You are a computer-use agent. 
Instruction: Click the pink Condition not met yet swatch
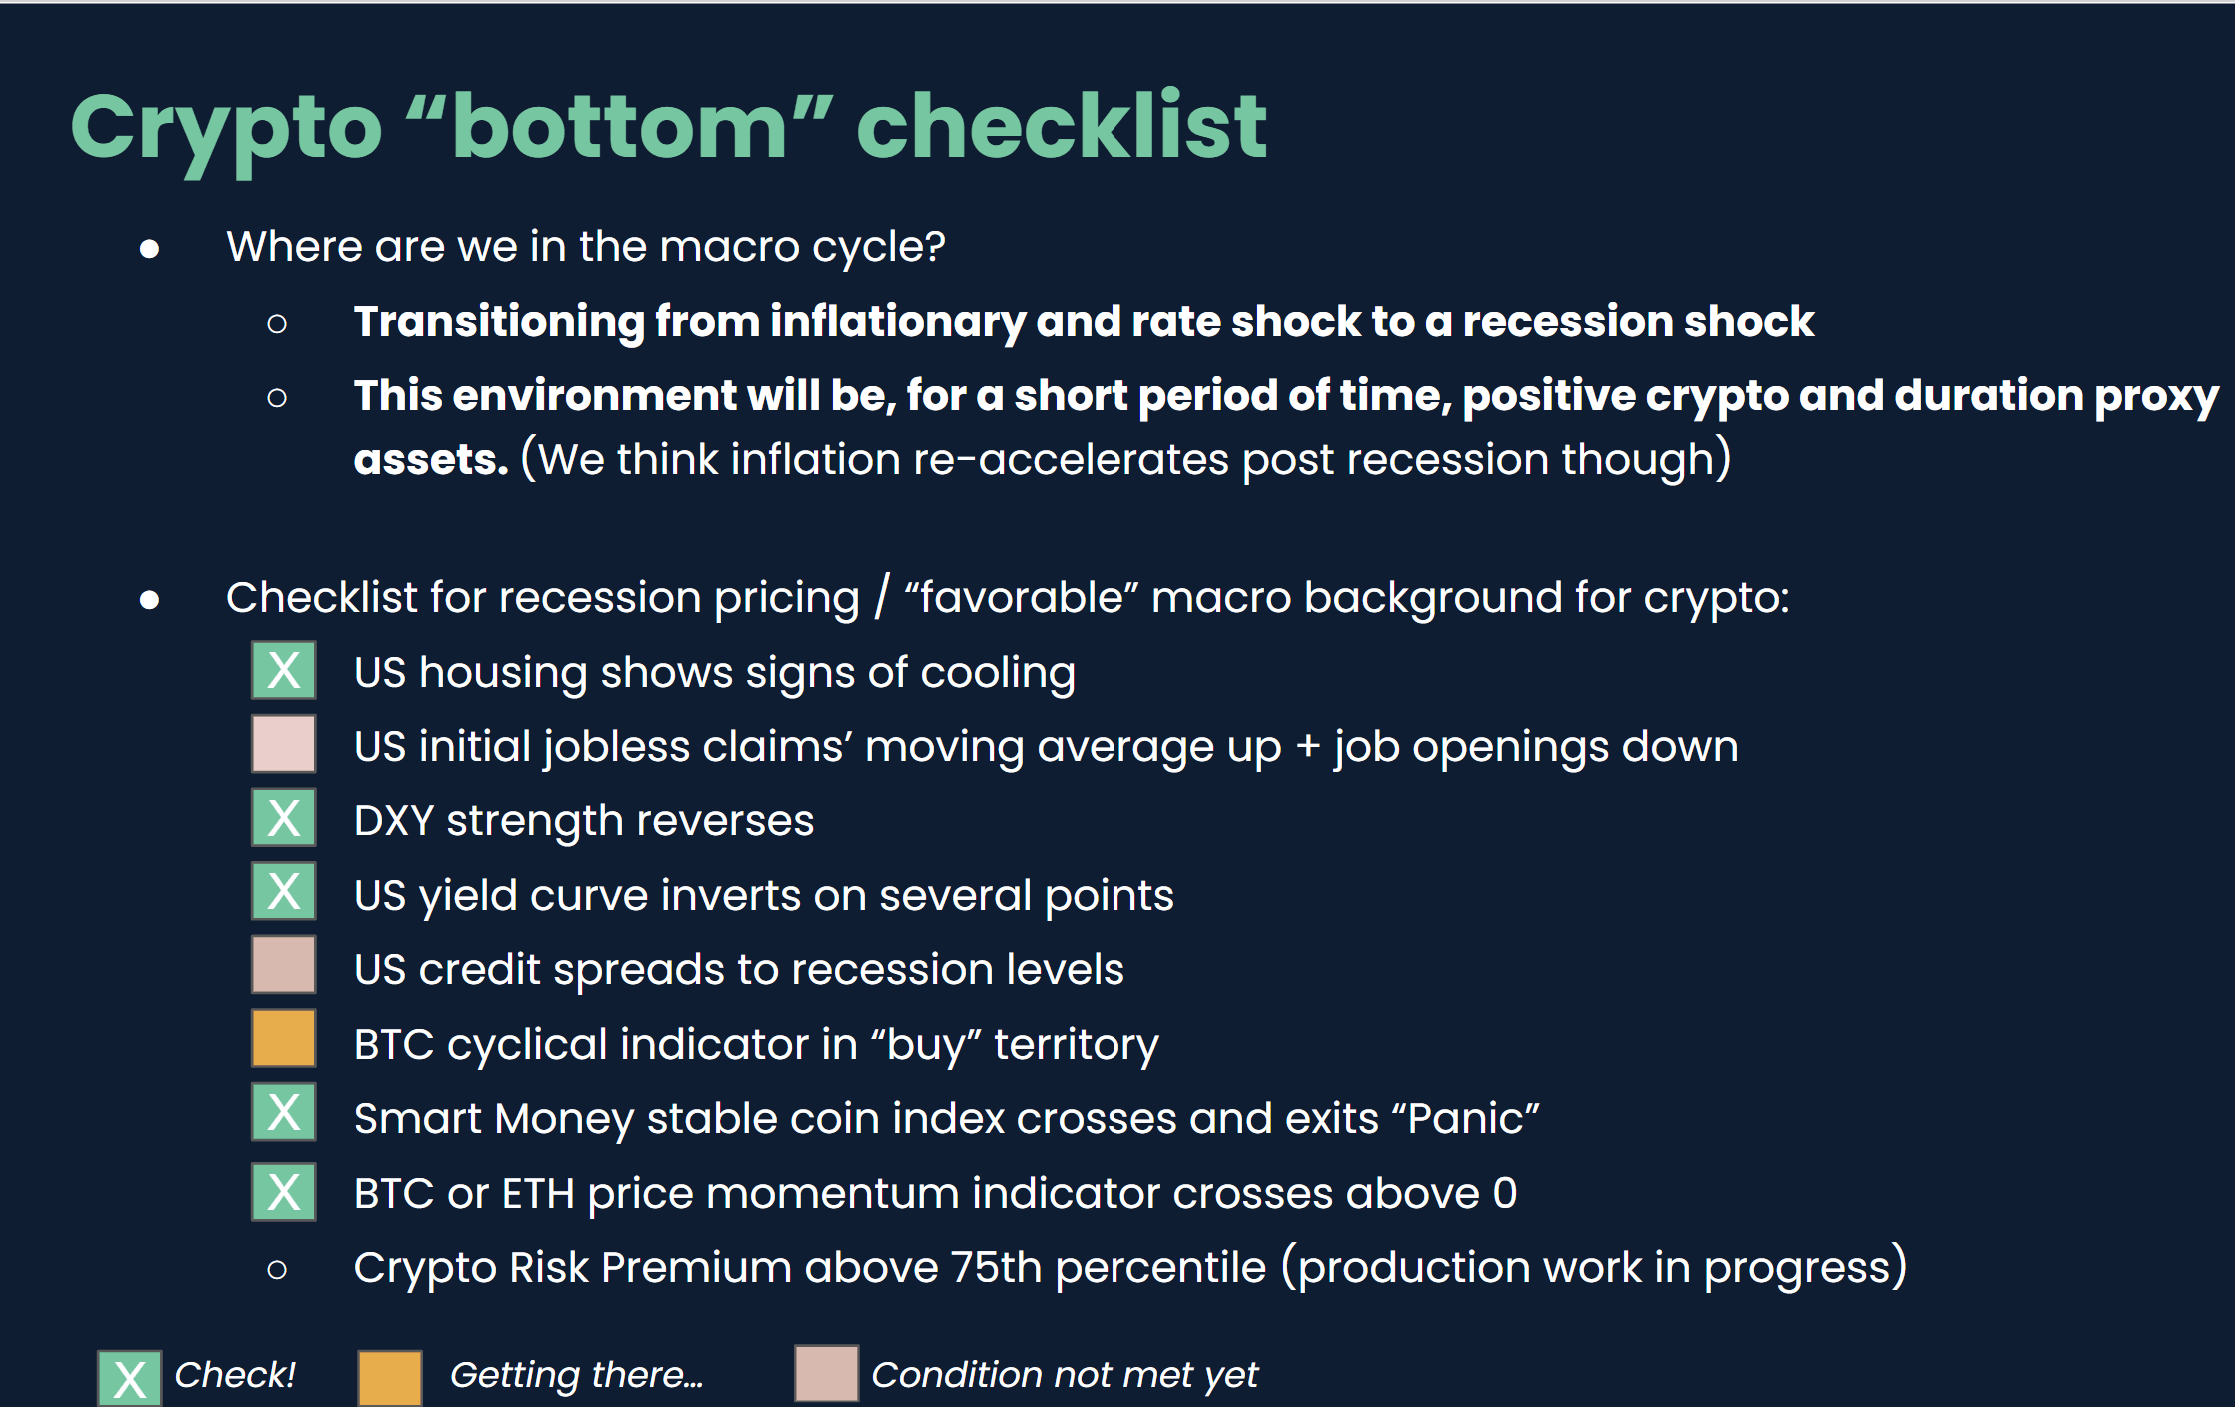[x=826, y=1374]
